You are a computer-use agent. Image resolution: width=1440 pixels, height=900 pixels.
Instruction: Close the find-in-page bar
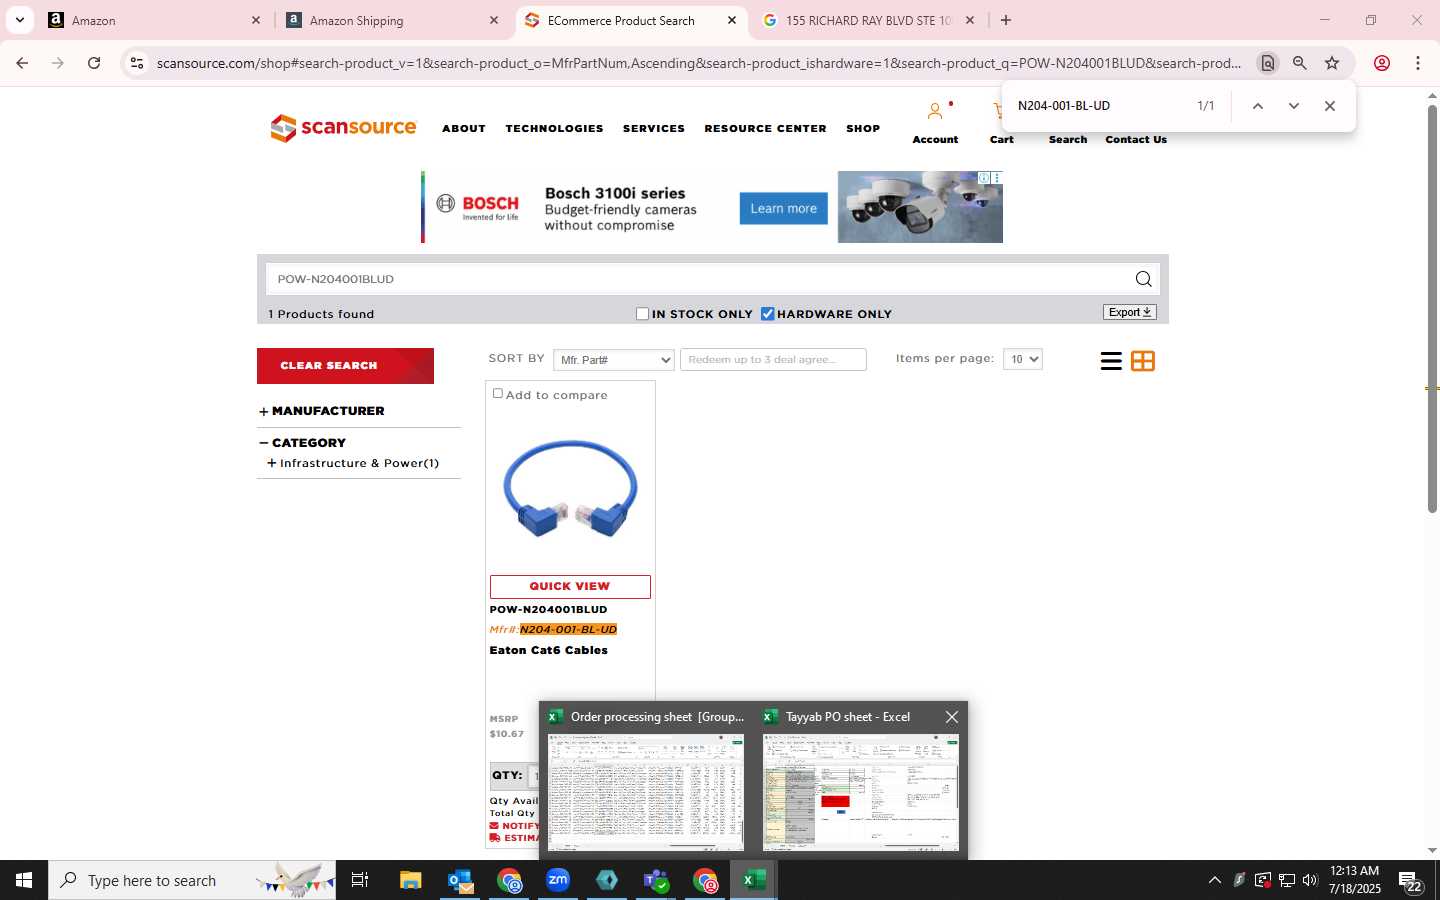[x=1330, y=106]
